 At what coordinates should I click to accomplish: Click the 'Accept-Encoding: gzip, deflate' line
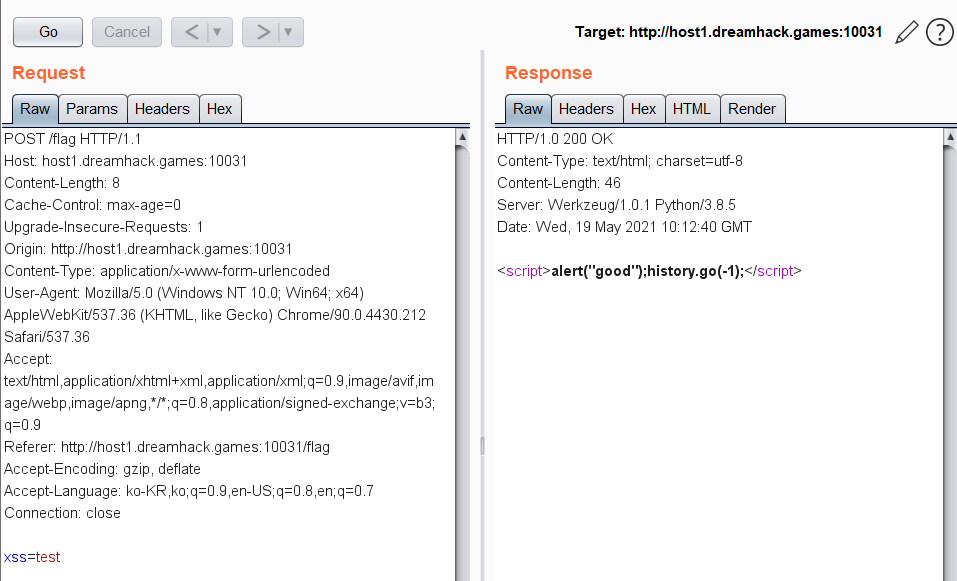pyautogui.click(x=102, y=469)
